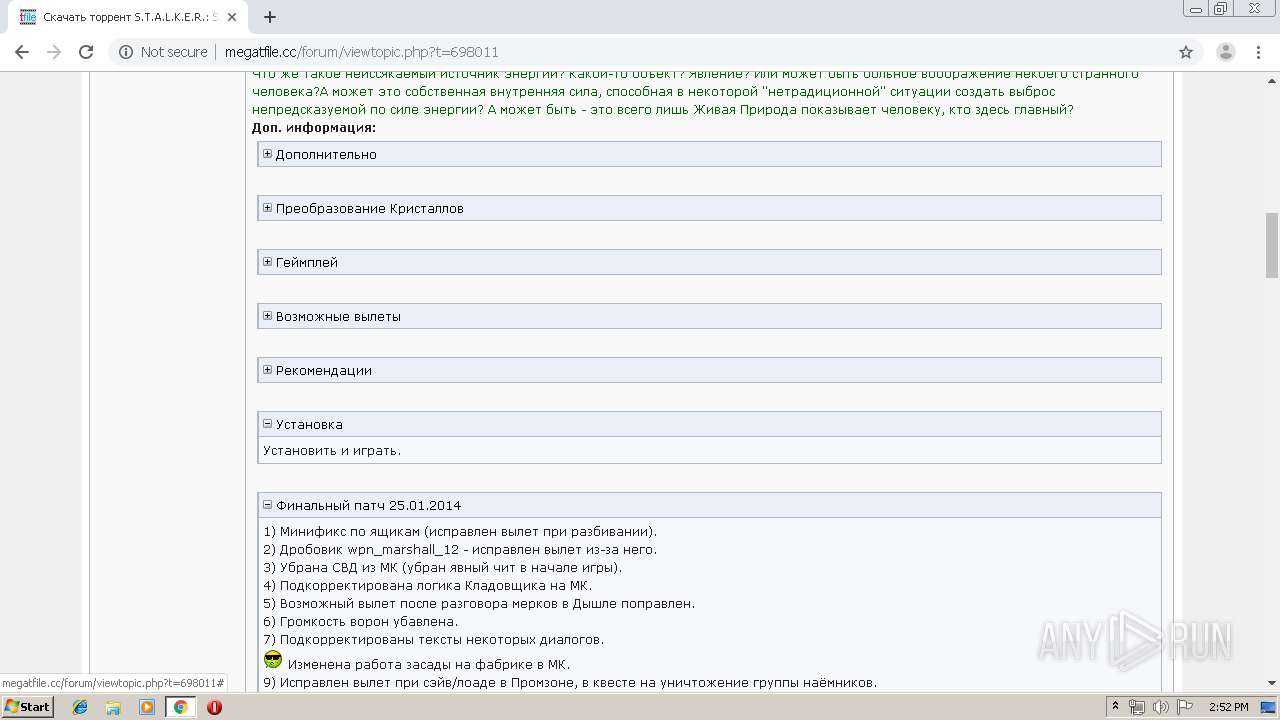Screen dimensions: 1280x720
Task: Focus the address bar URL
Action: coord(361,52)
